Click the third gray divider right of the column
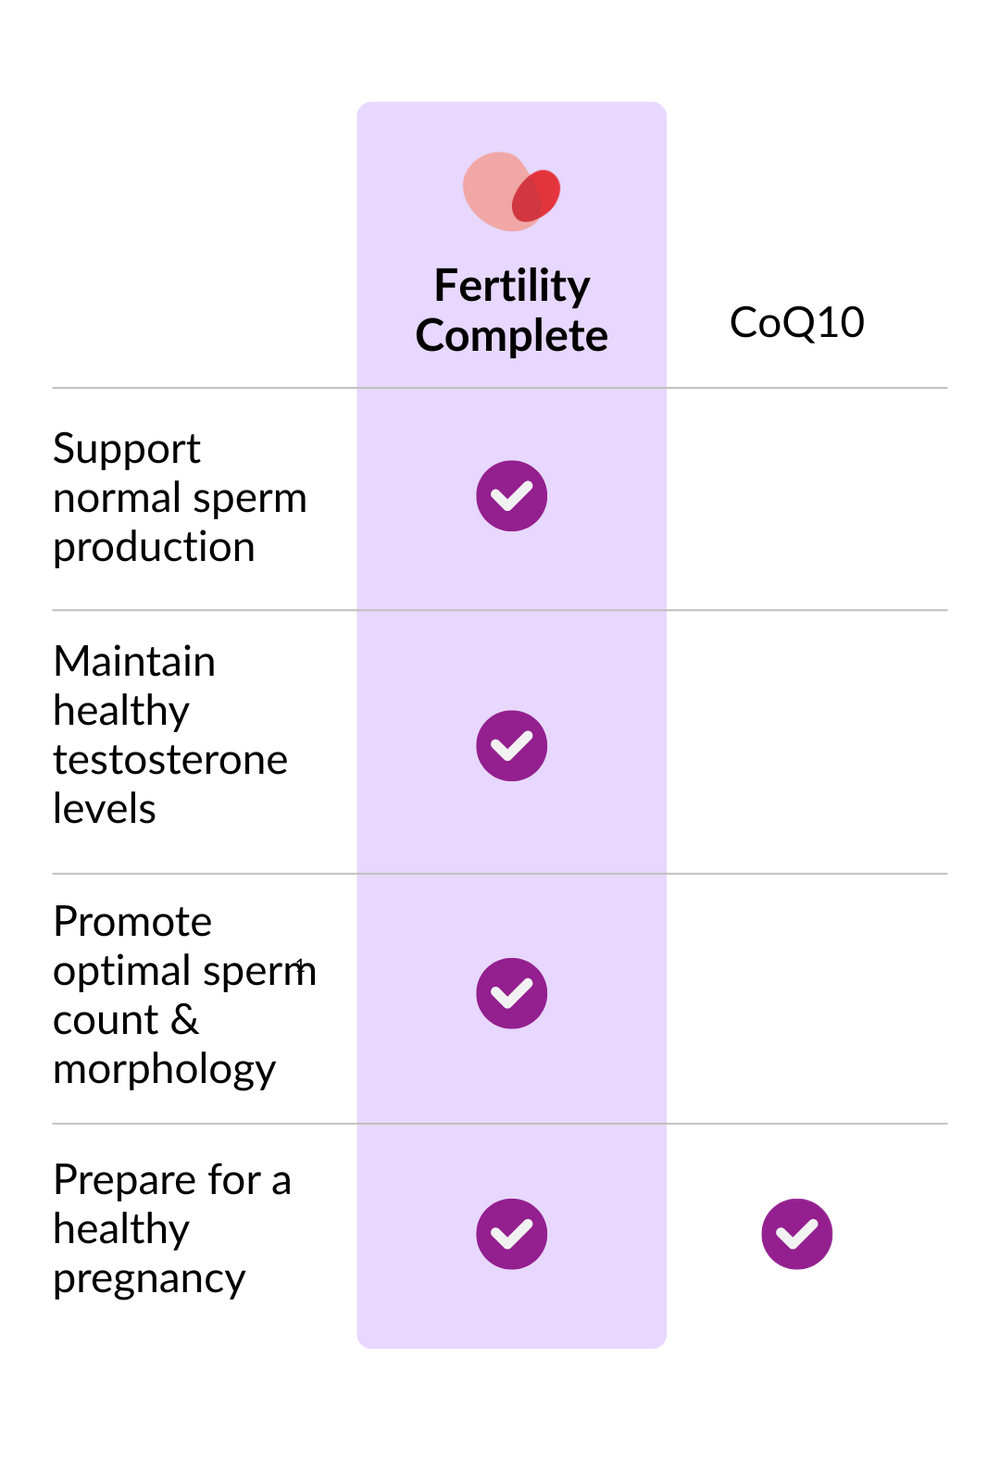Viewport: 1000px width, 1481px height. pos(810,873)
